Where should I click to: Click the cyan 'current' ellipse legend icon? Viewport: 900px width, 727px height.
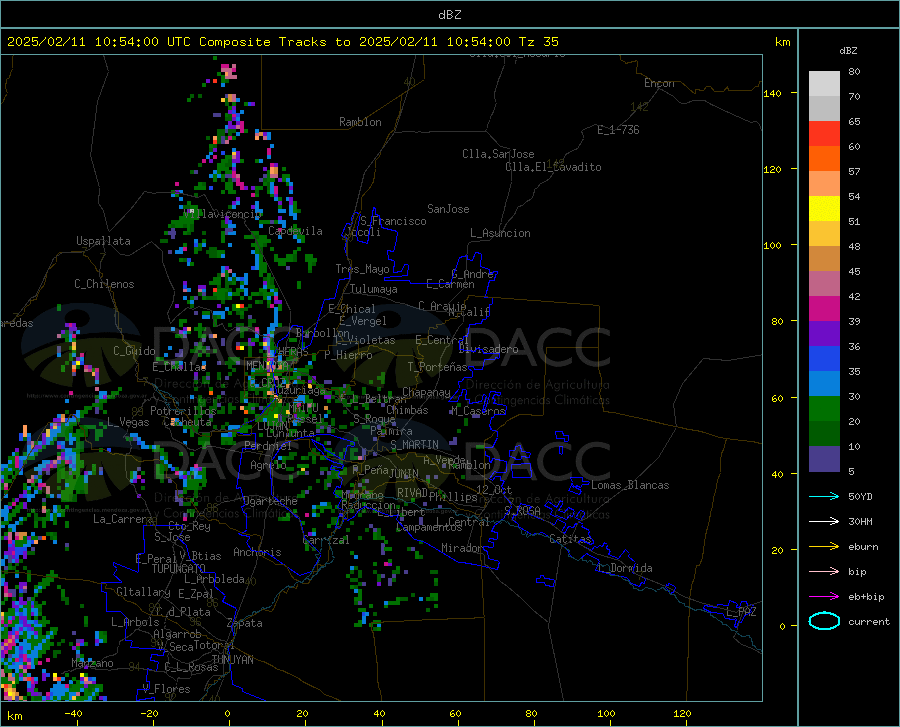click(824, 621)
